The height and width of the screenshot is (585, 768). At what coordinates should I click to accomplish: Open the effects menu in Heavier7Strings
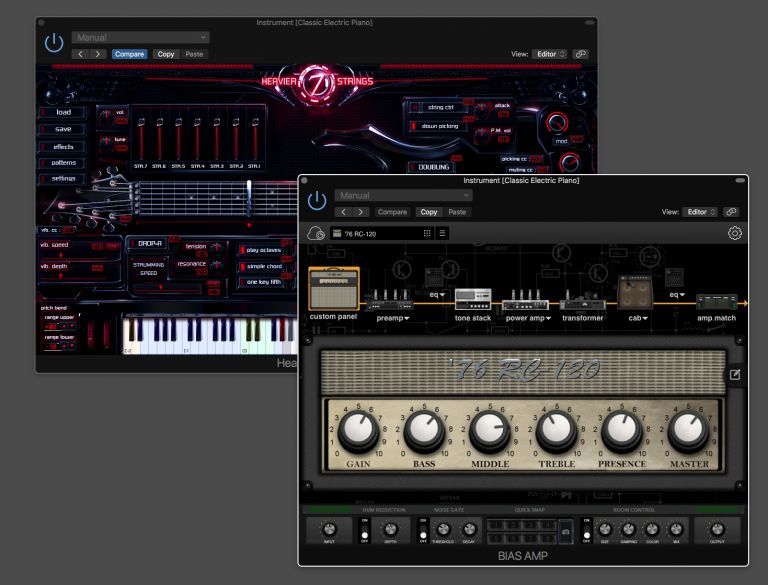(x=63, y=147)
